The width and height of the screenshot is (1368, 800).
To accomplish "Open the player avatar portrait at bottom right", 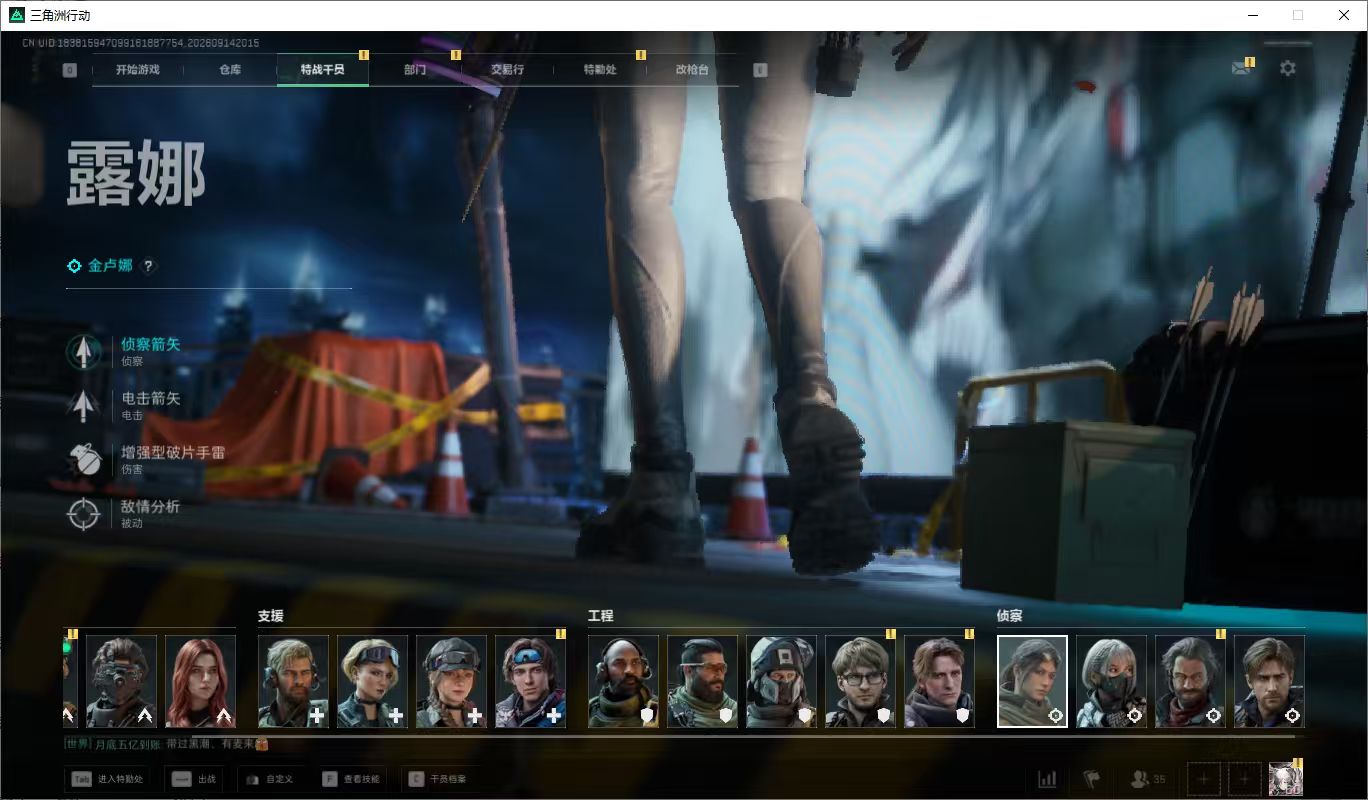I will 1285,778.
